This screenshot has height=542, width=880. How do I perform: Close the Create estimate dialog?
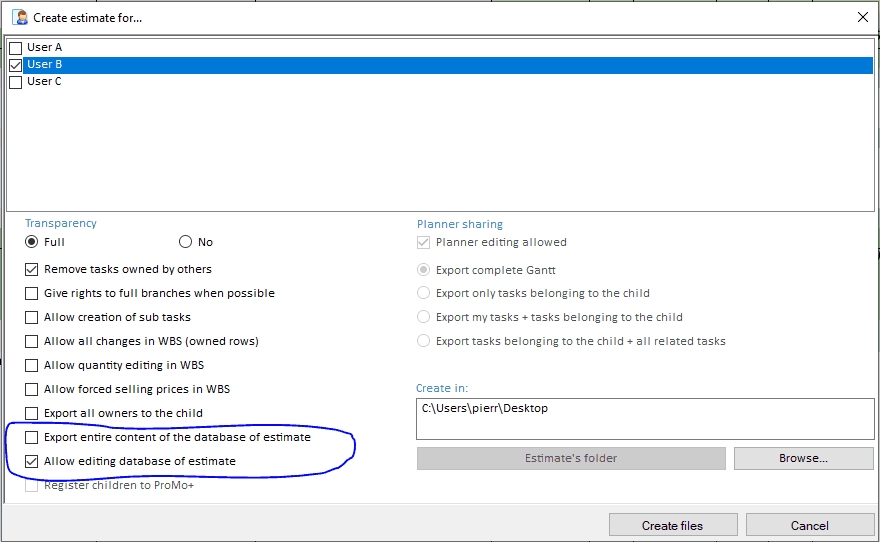coord(862,17)
